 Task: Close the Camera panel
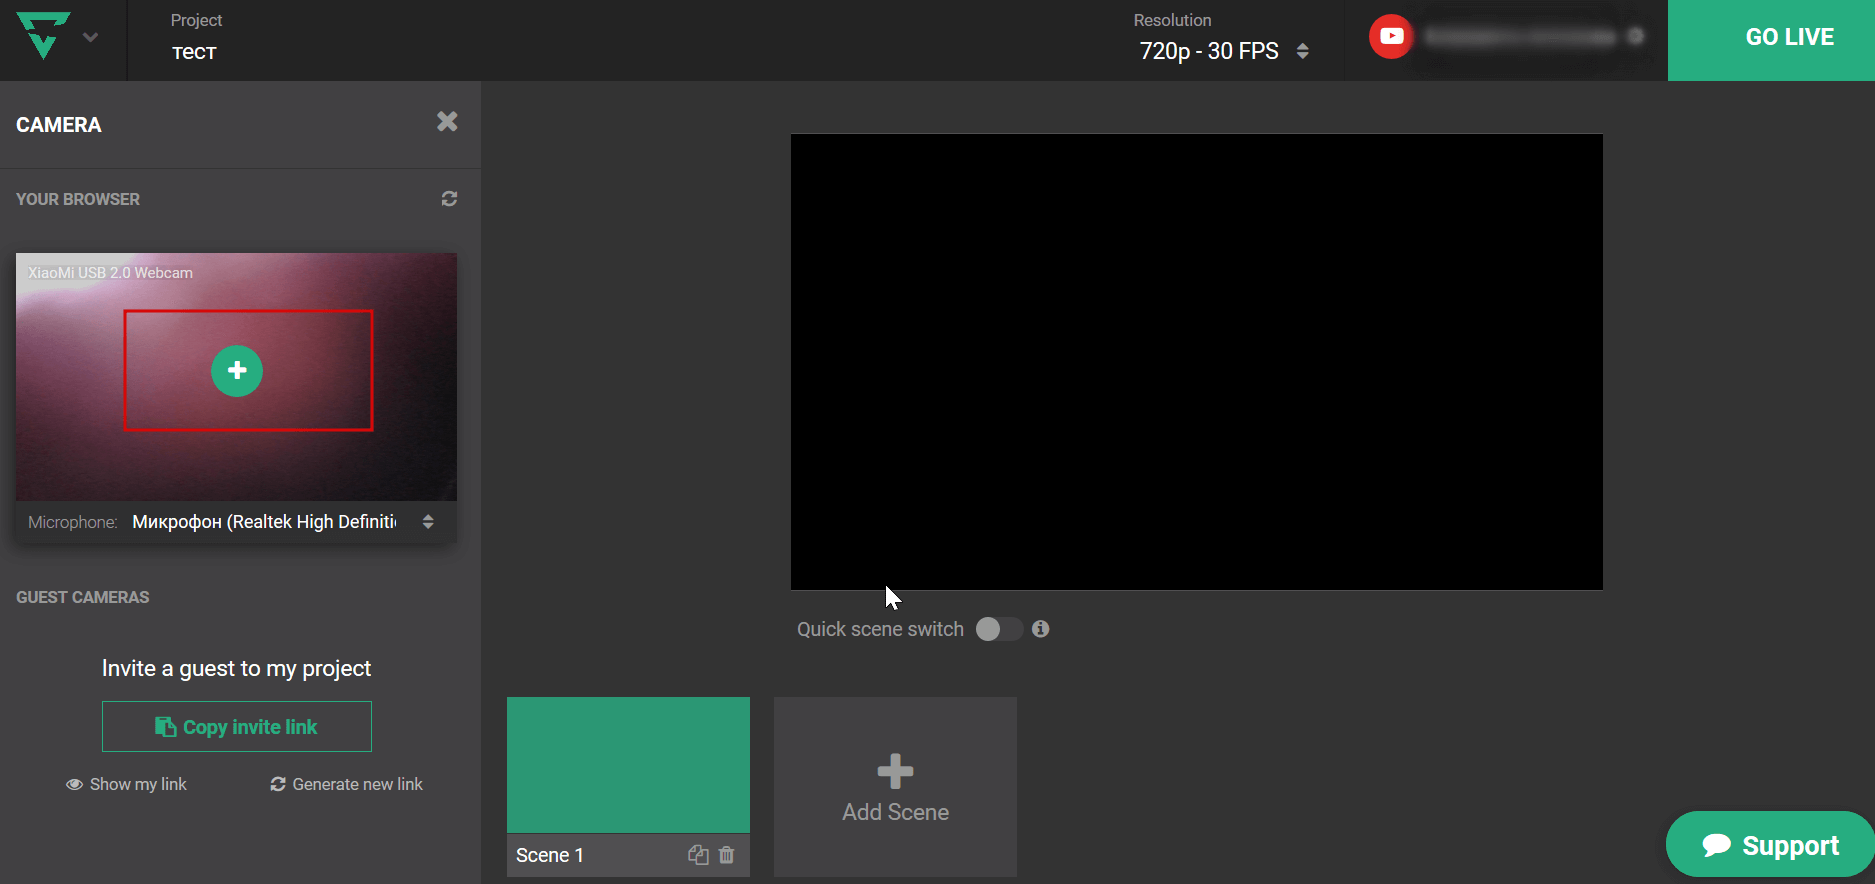[x=447, y=122]
